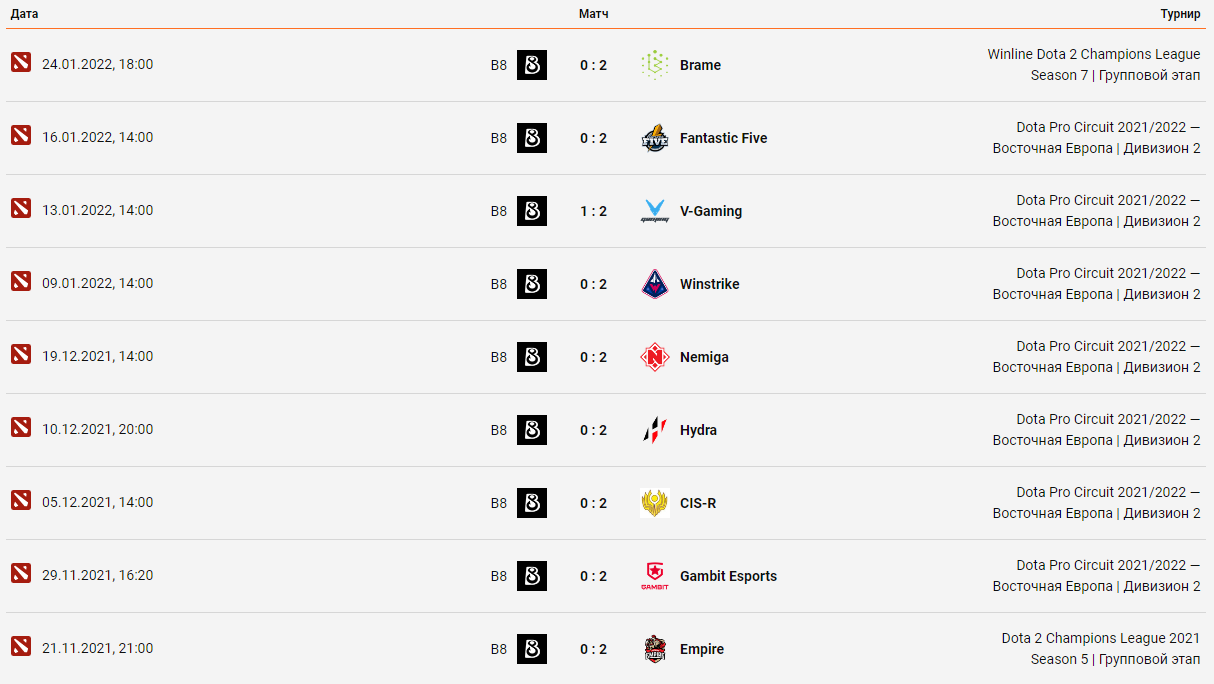Click the Brame team logo icon

click(655, 65)
